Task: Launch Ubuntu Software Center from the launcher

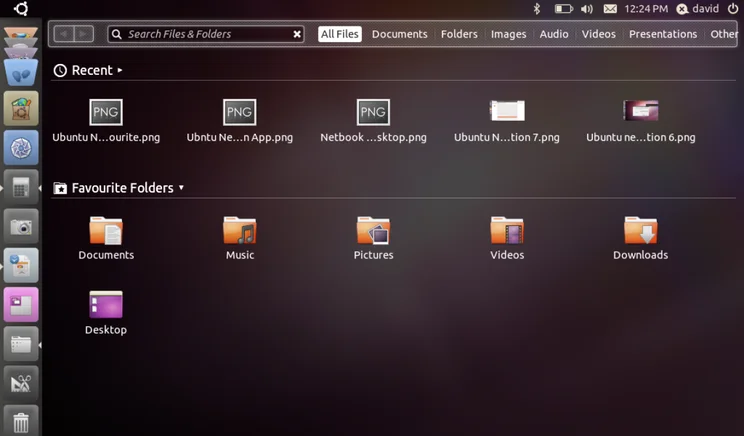Action: 21,109
